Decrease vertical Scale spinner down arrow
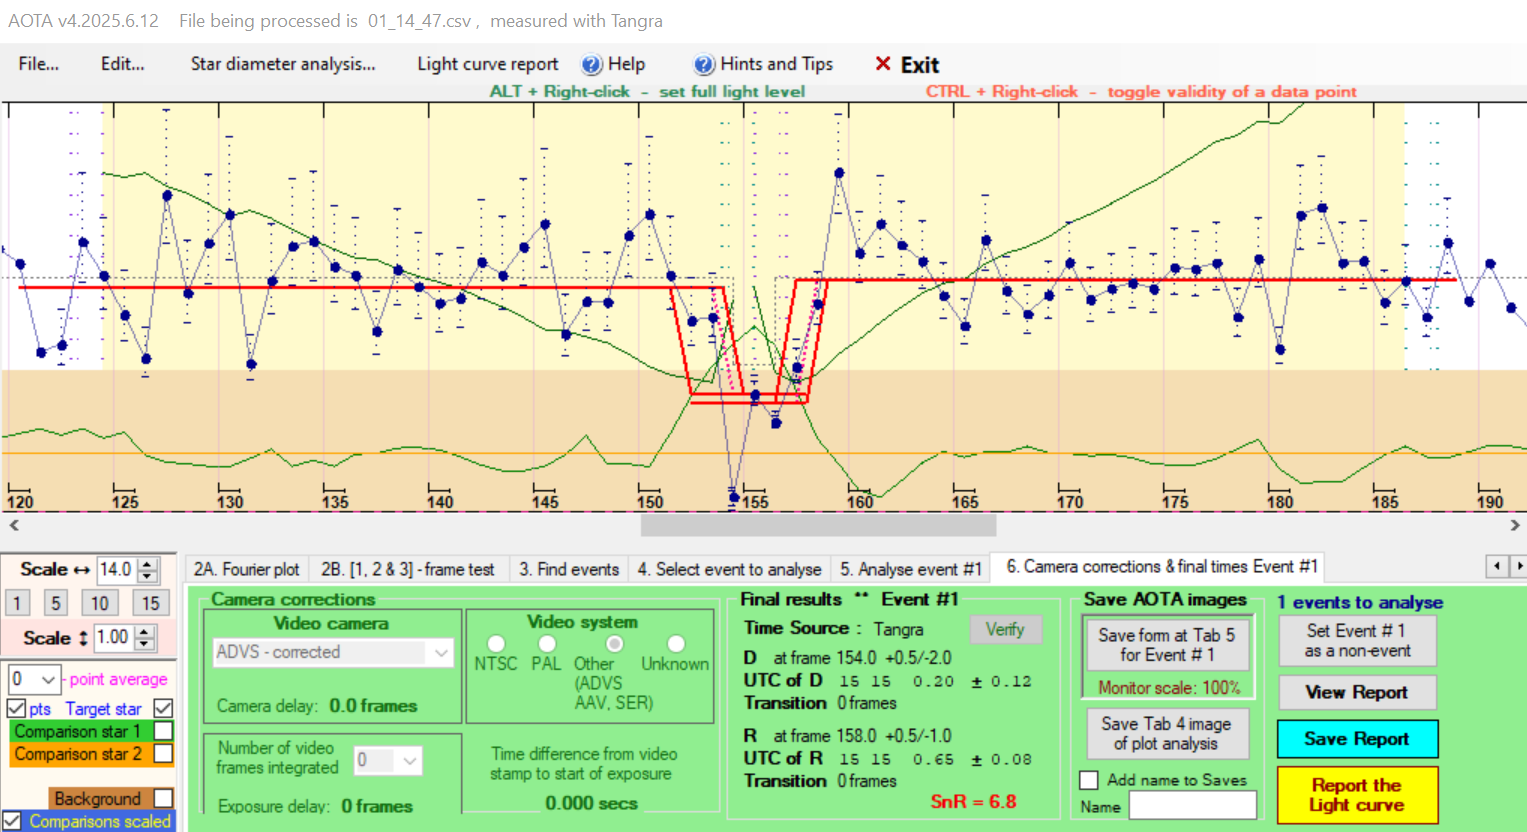This screenshot has width=1527, height=832. coord(145,644)
